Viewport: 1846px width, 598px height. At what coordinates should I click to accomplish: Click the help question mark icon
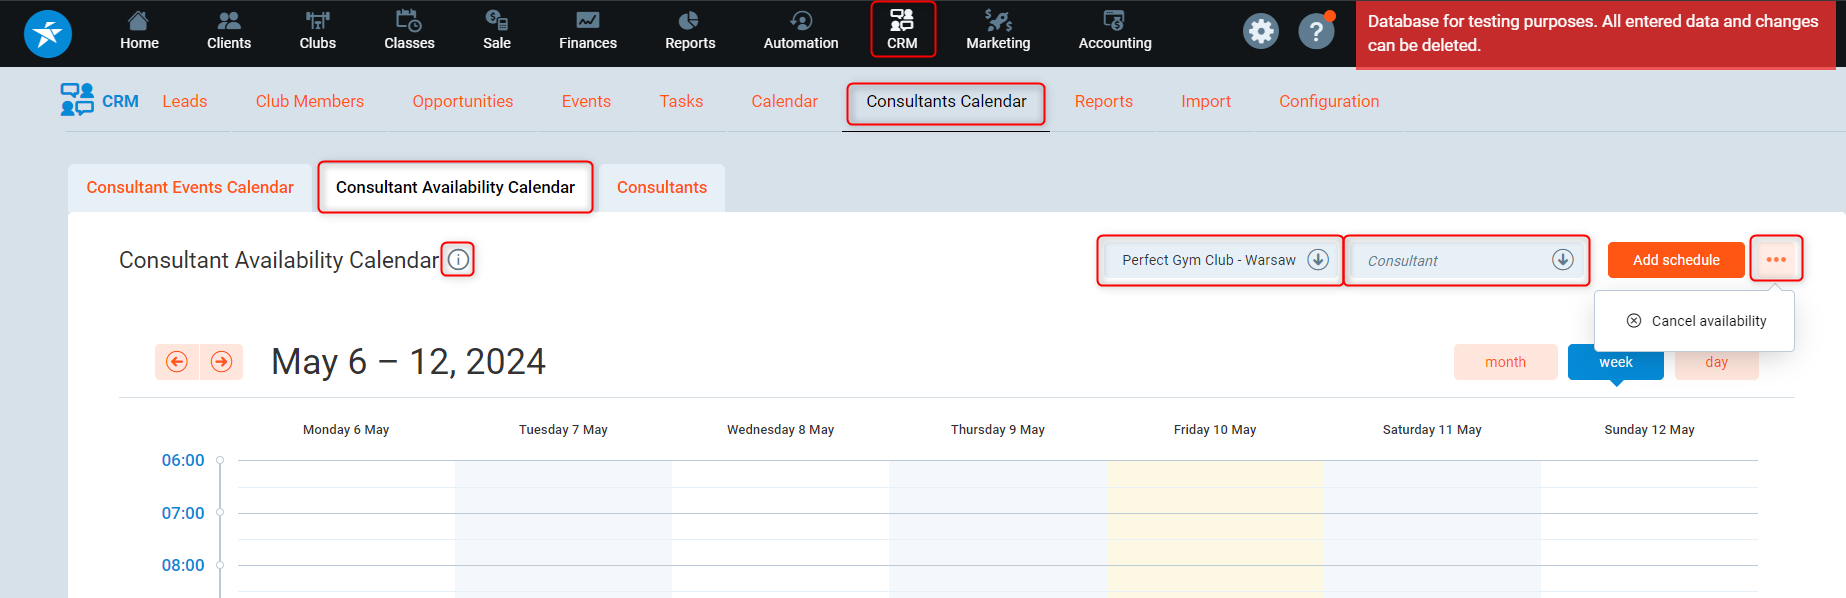(x=1315, y=32)
